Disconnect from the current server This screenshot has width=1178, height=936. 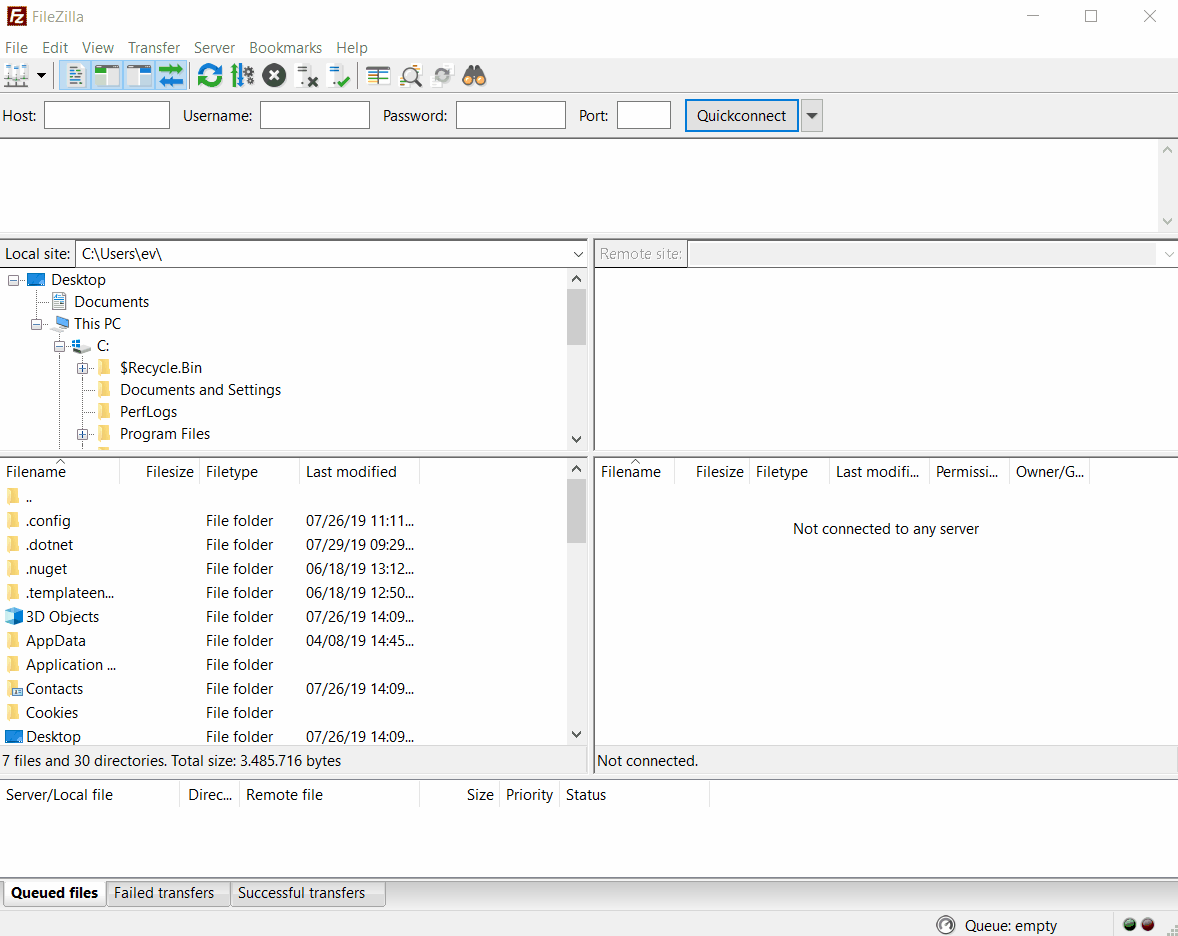(x=307, y=76)
